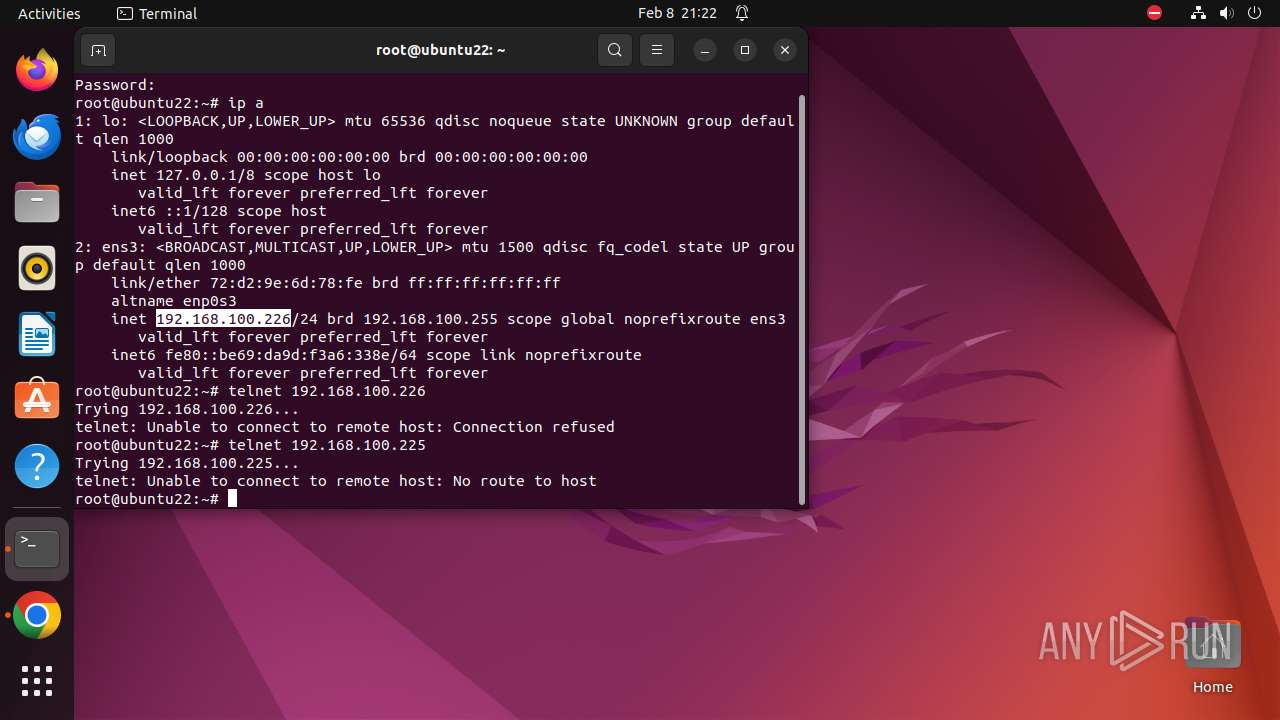
Task: Click 'inet 127.0.0.1/8' loopback address
Action: [x=183, y=175]
